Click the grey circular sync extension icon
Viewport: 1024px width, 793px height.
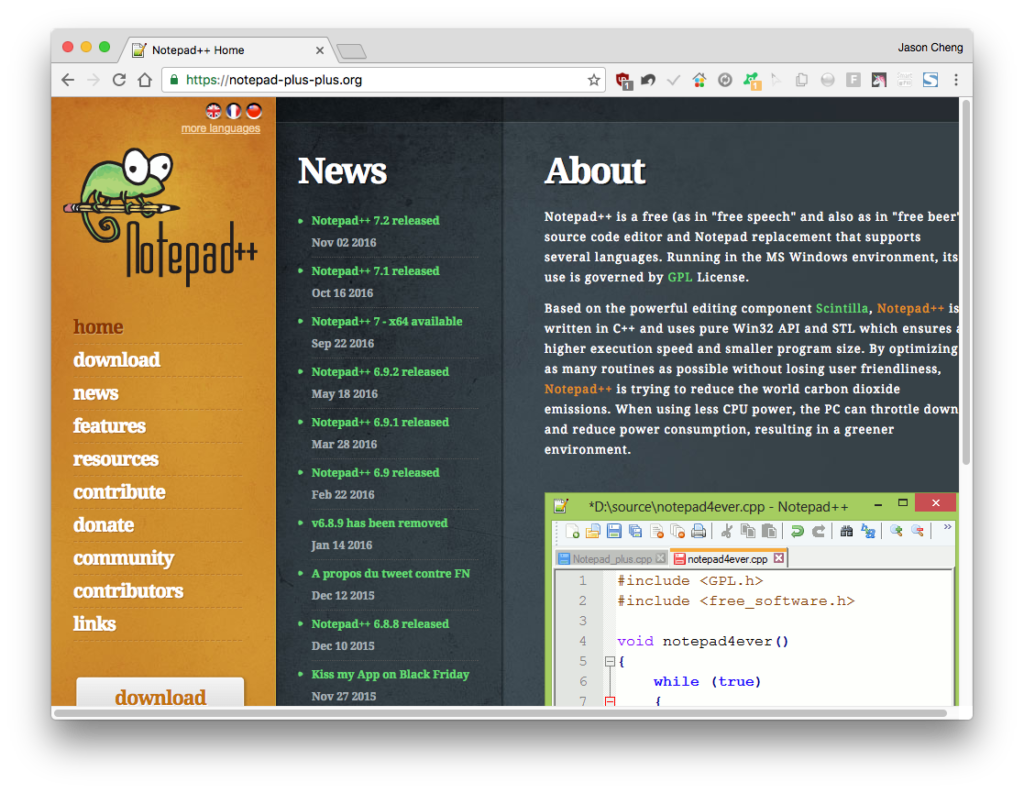725,80
